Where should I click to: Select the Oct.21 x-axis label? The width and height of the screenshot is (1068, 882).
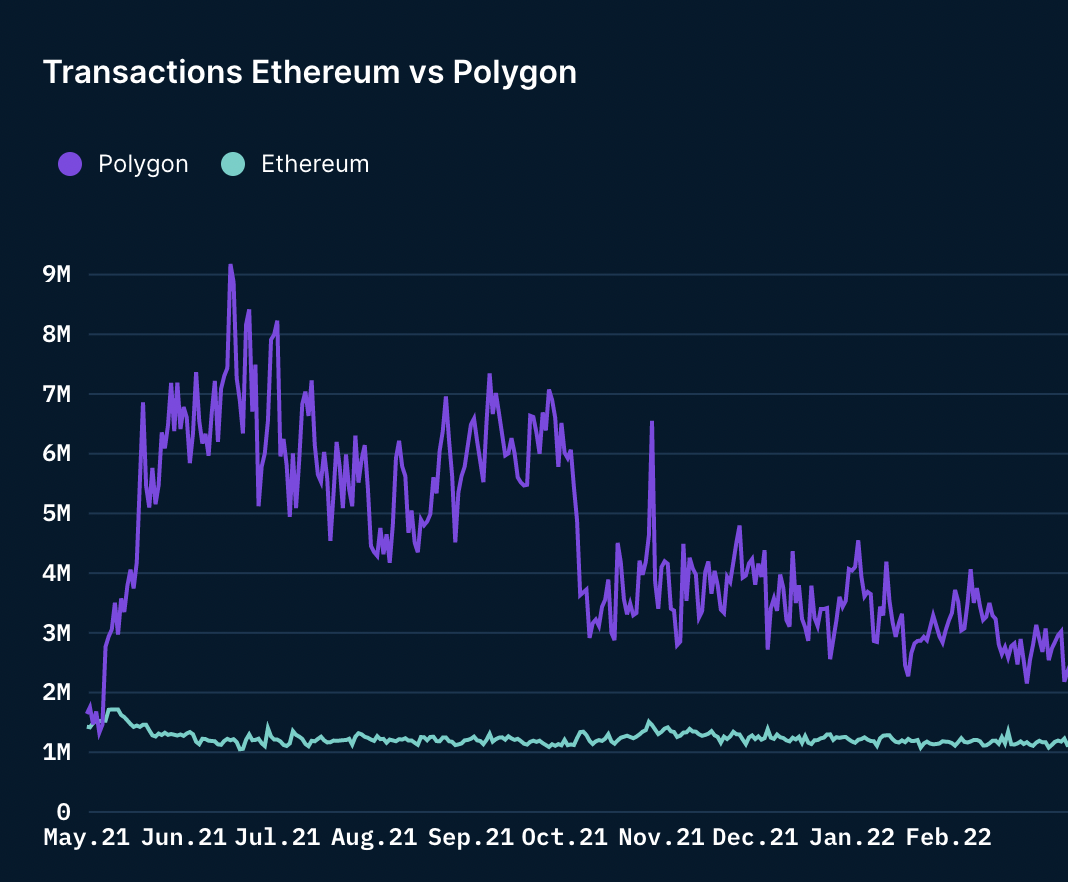click(x=565, y=837)
